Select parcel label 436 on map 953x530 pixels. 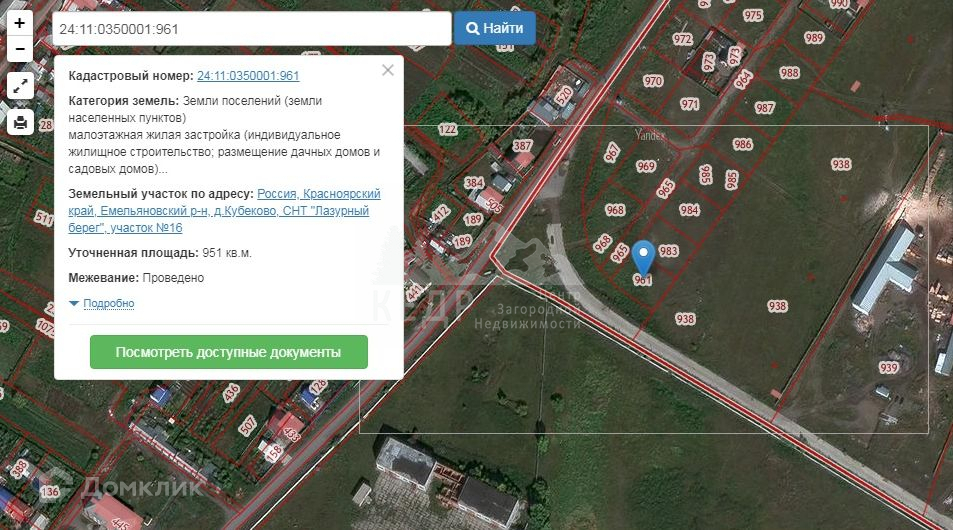pyautogui.click(x=231, y=393)
